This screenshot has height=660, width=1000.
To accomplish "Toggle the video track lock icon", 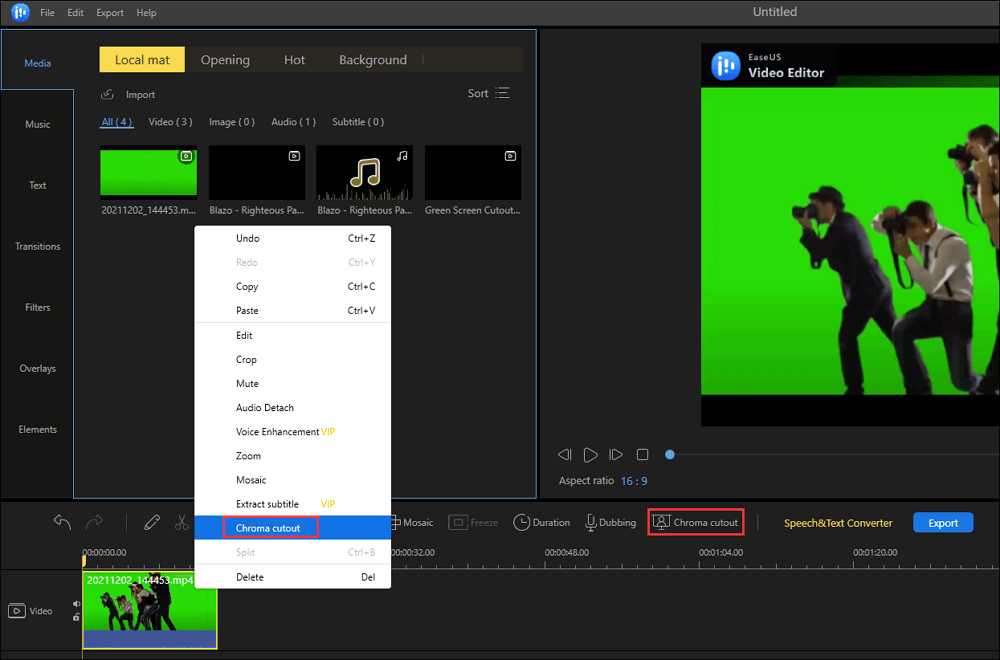I will click(76, 618).
